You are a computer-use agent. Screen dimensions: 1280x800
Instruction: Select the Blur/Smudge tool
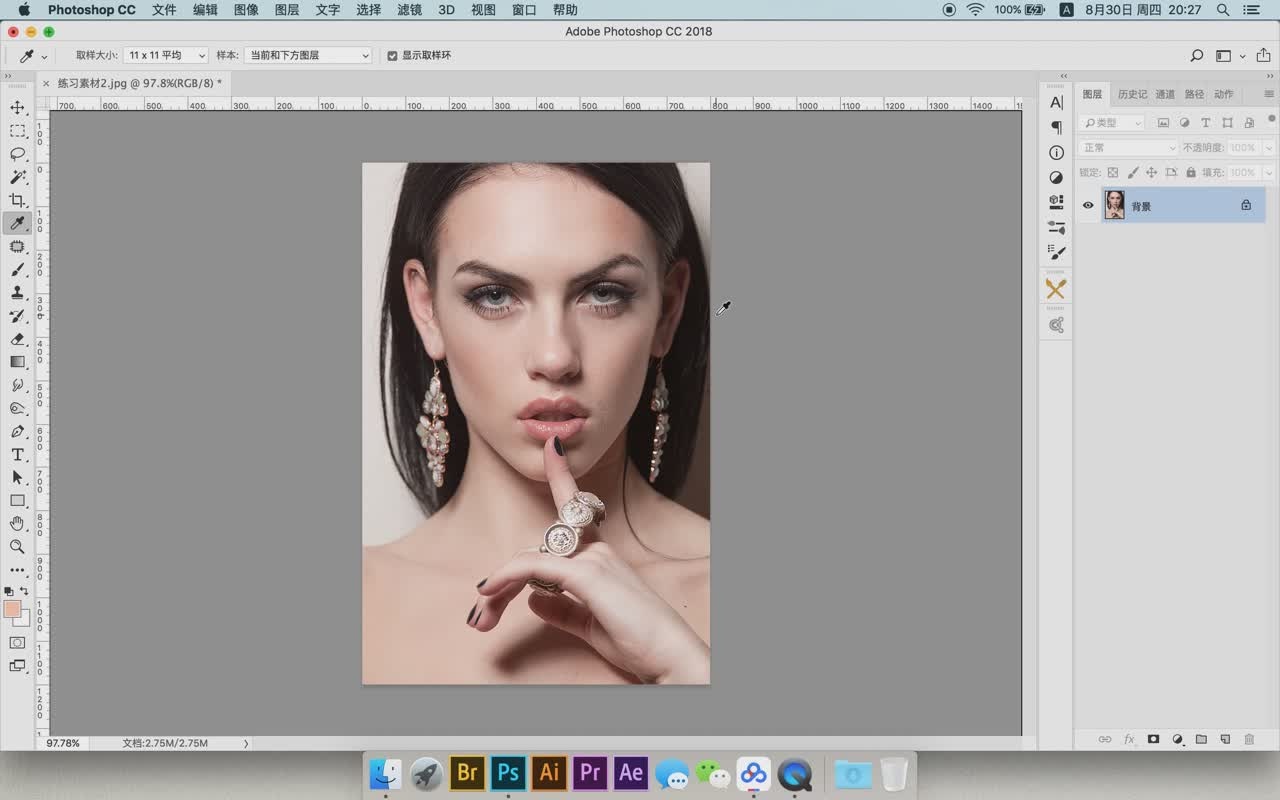click(17, 385)
